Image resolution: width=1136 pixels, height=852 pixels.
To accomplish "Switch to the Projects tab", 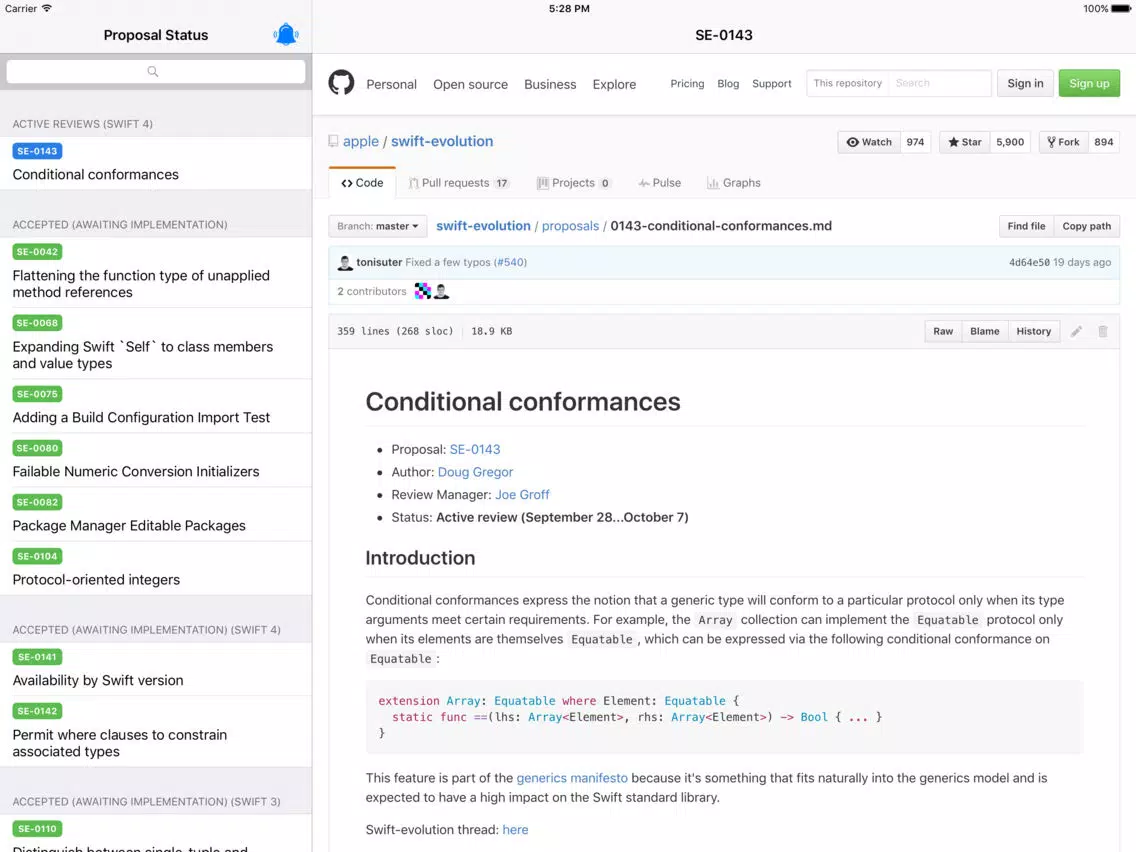I will point(574,183).
